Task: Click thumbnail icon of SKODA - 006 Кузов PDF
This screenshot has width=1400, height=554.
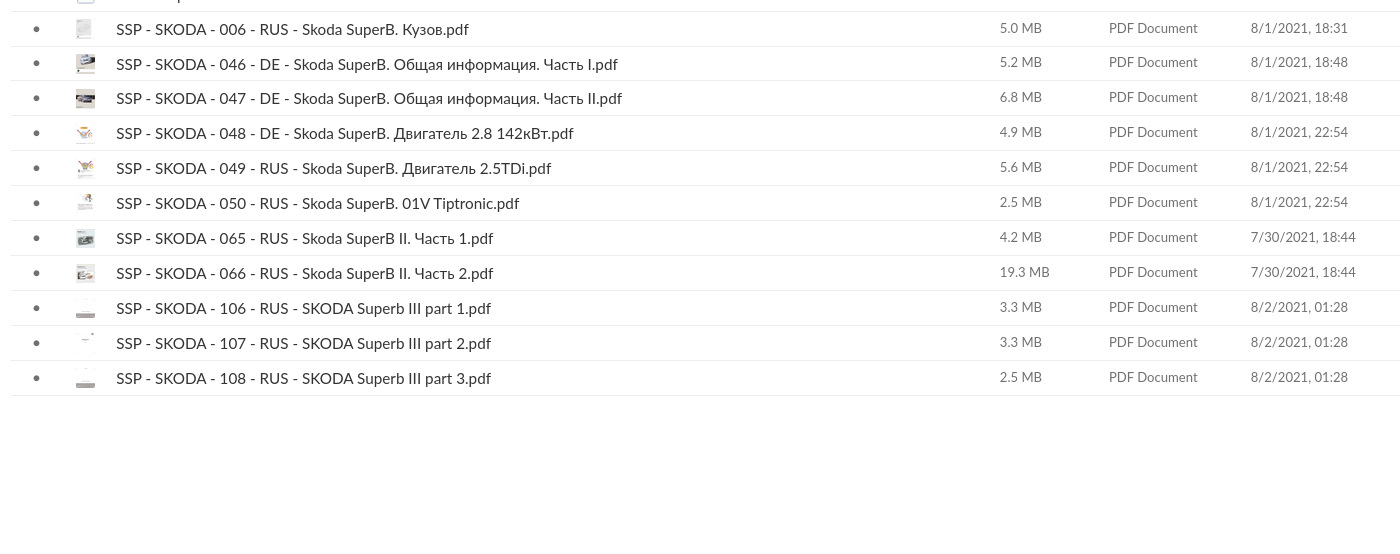Action: click(85, 29)
